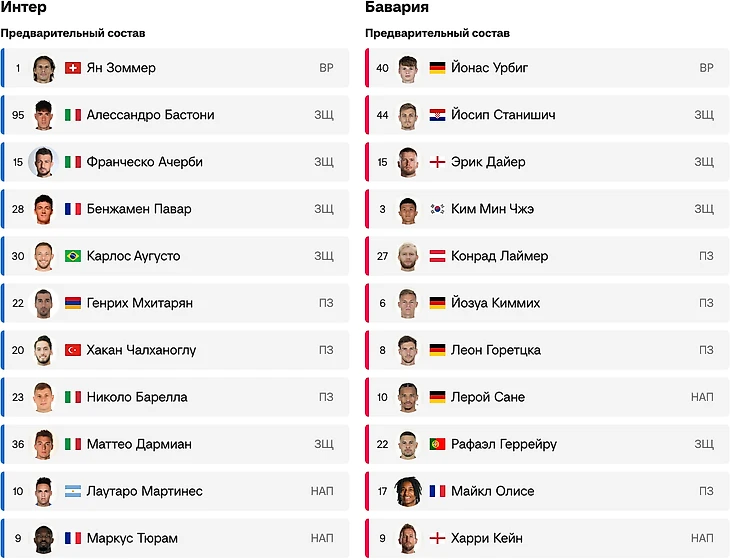Viewport: 730px width, 560px height.
Task: Click the Croatian flag next to Йосип Станишич
Action: tap(437, 115)
